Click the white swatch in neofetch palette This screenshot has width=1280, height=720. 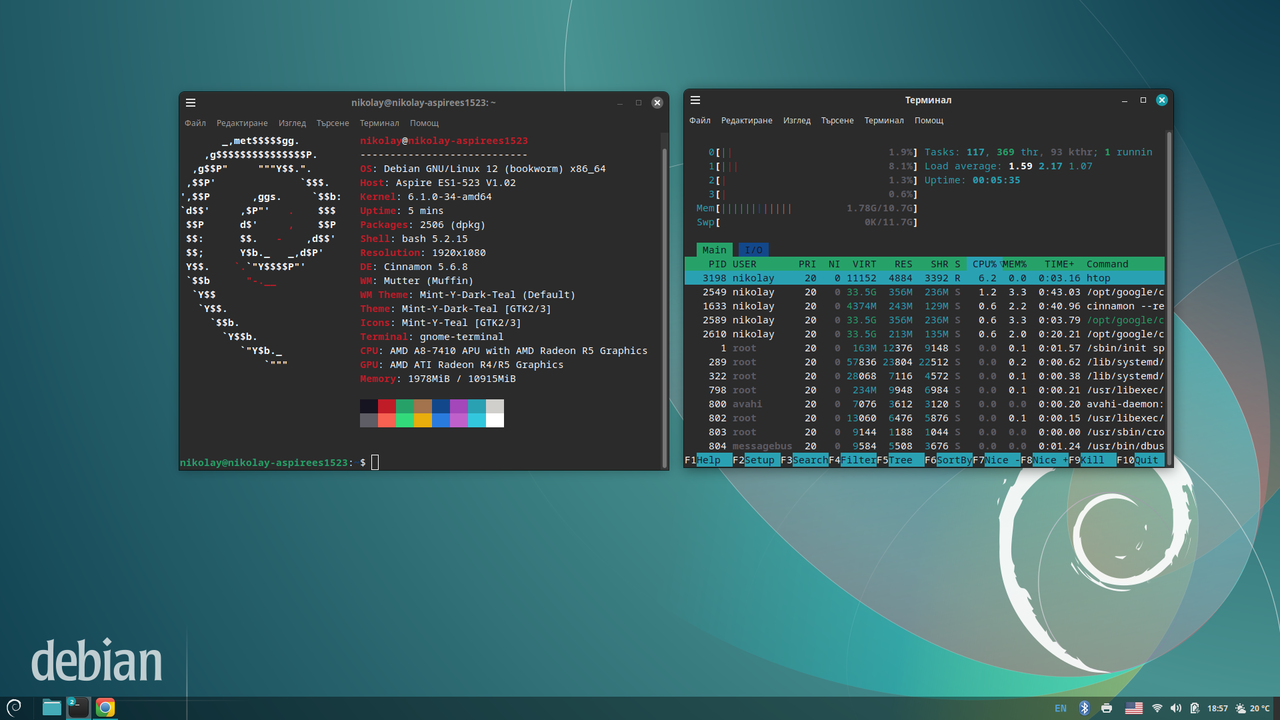(x=495, y=420)
